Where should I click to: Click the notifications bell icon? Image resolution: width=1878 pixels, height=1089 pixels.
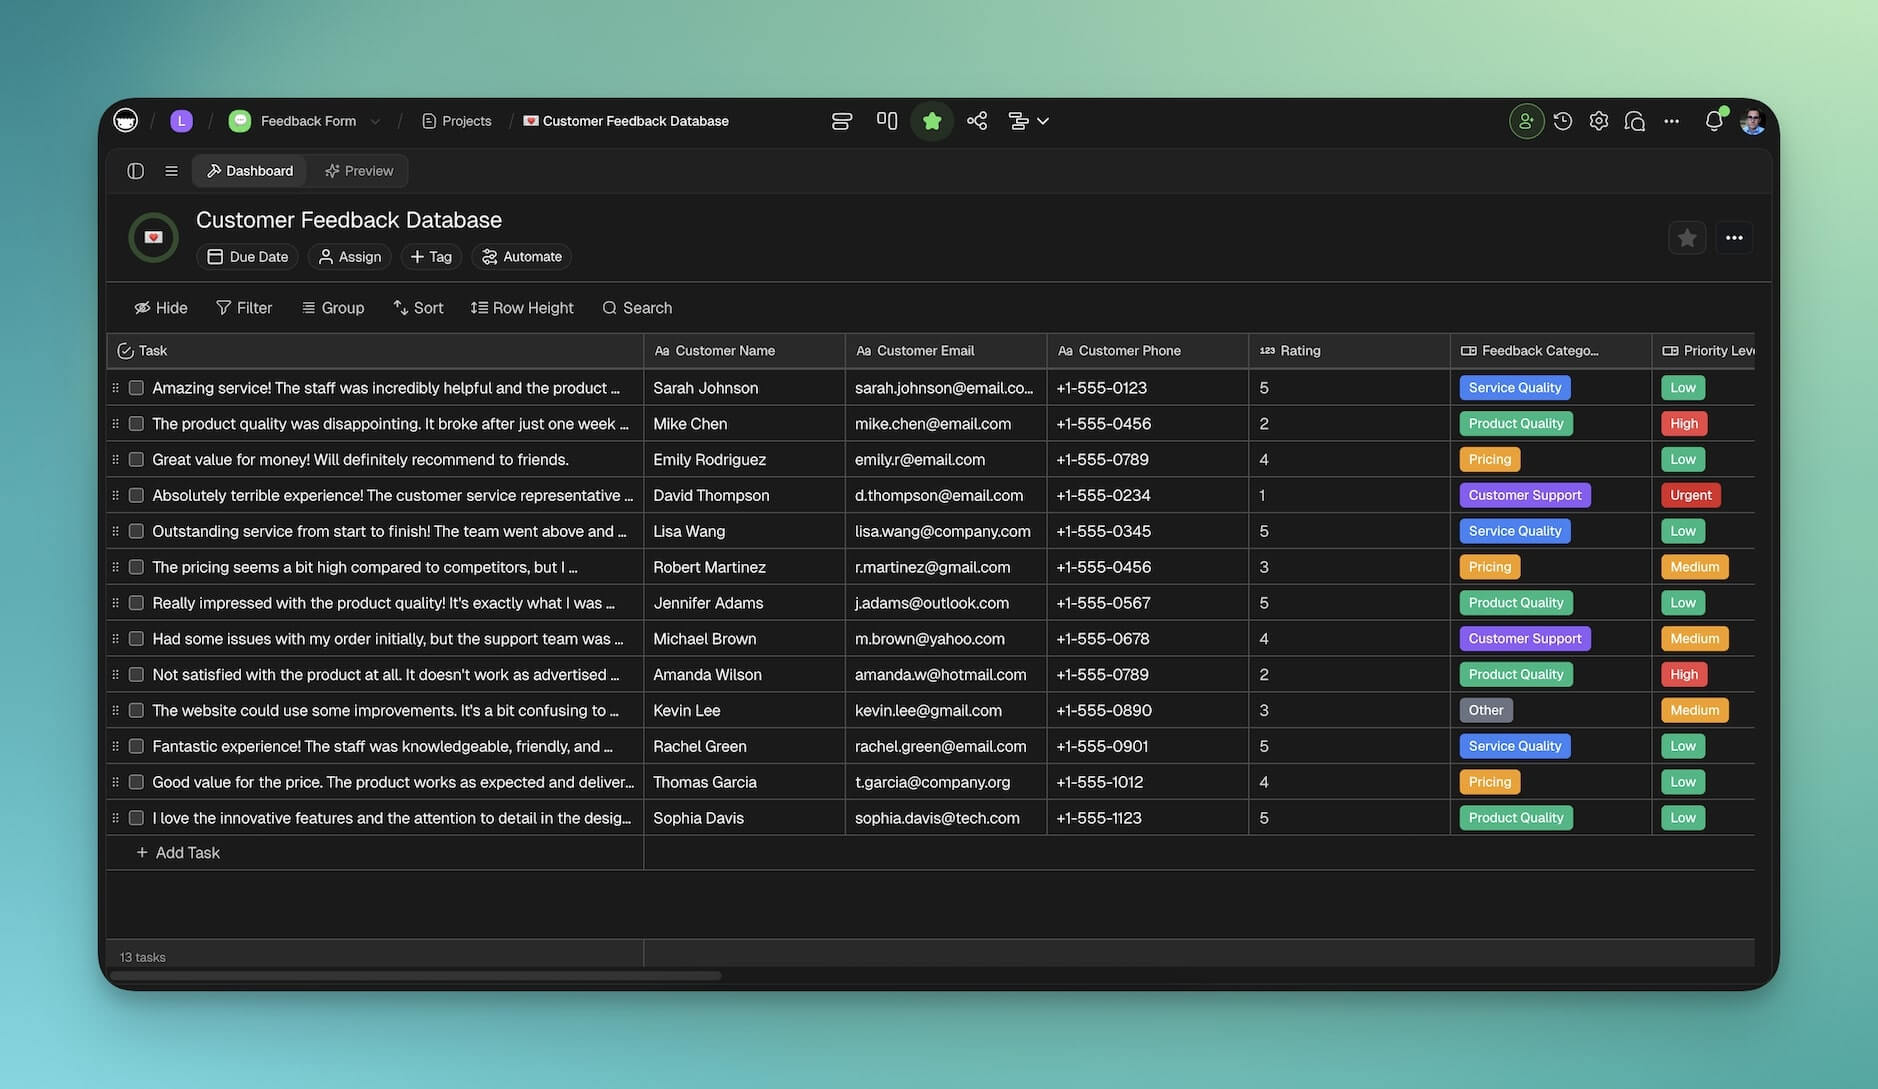1713,121
